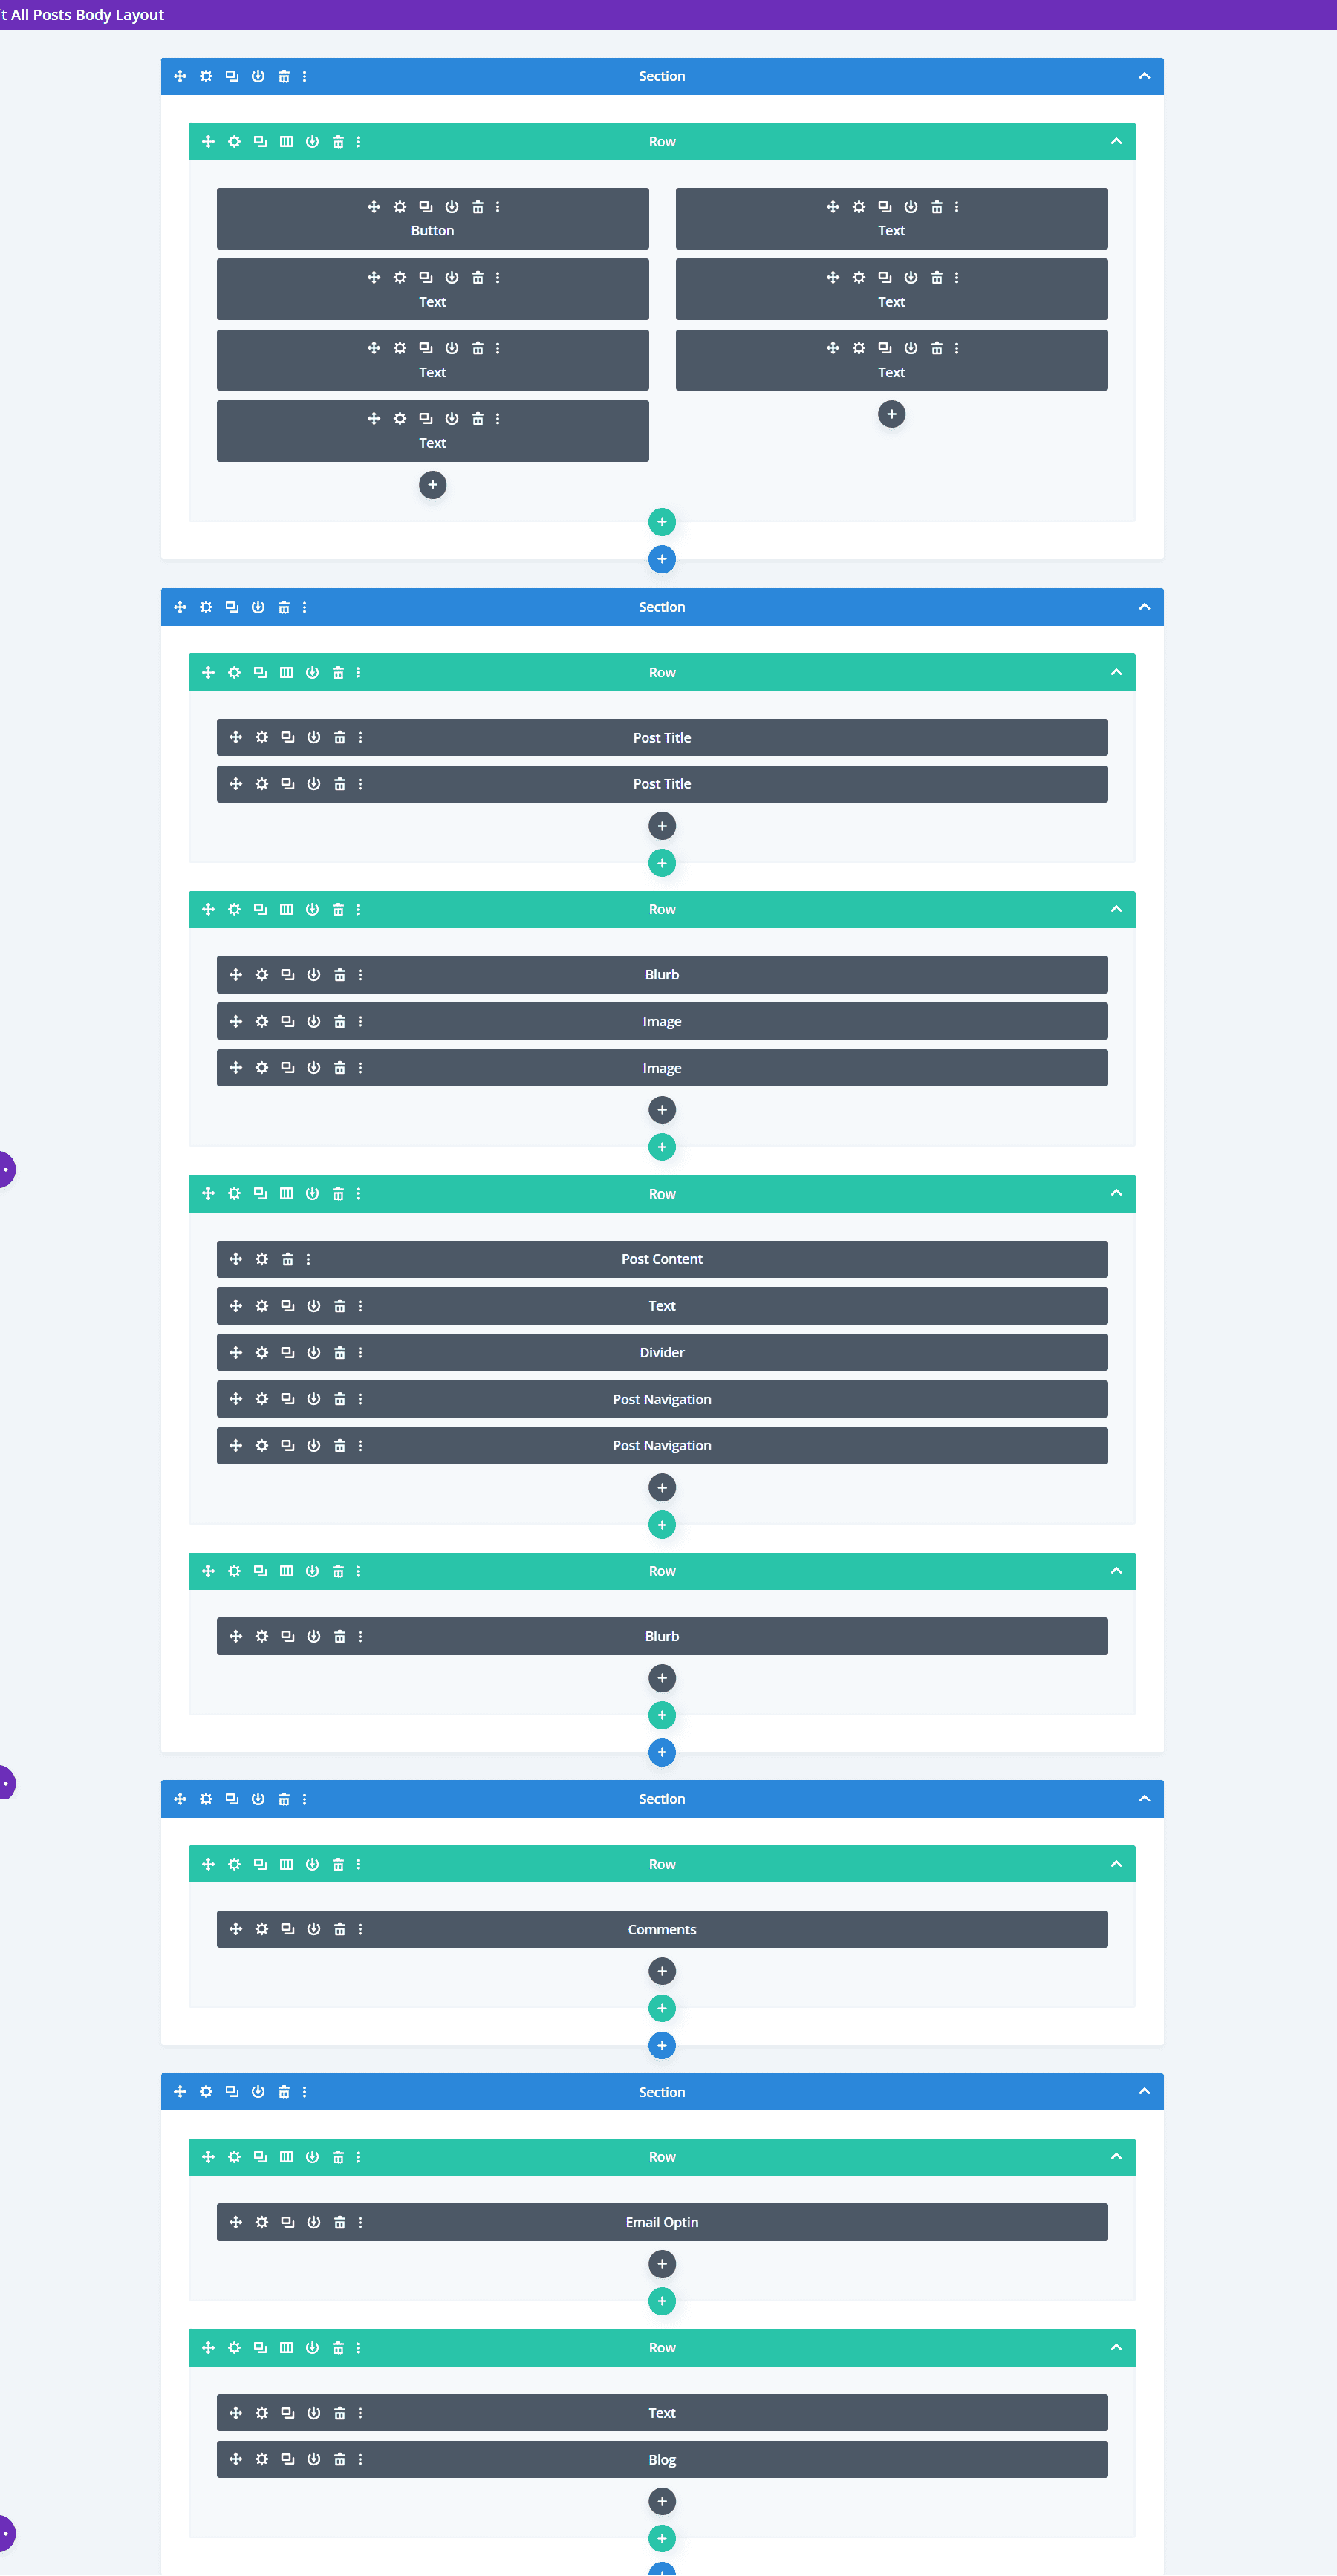This screenshot has width=1337, height=2576.
Task: Collapse the section containing Comments
Action: pyautogui.click(x=1144, y=1799)
